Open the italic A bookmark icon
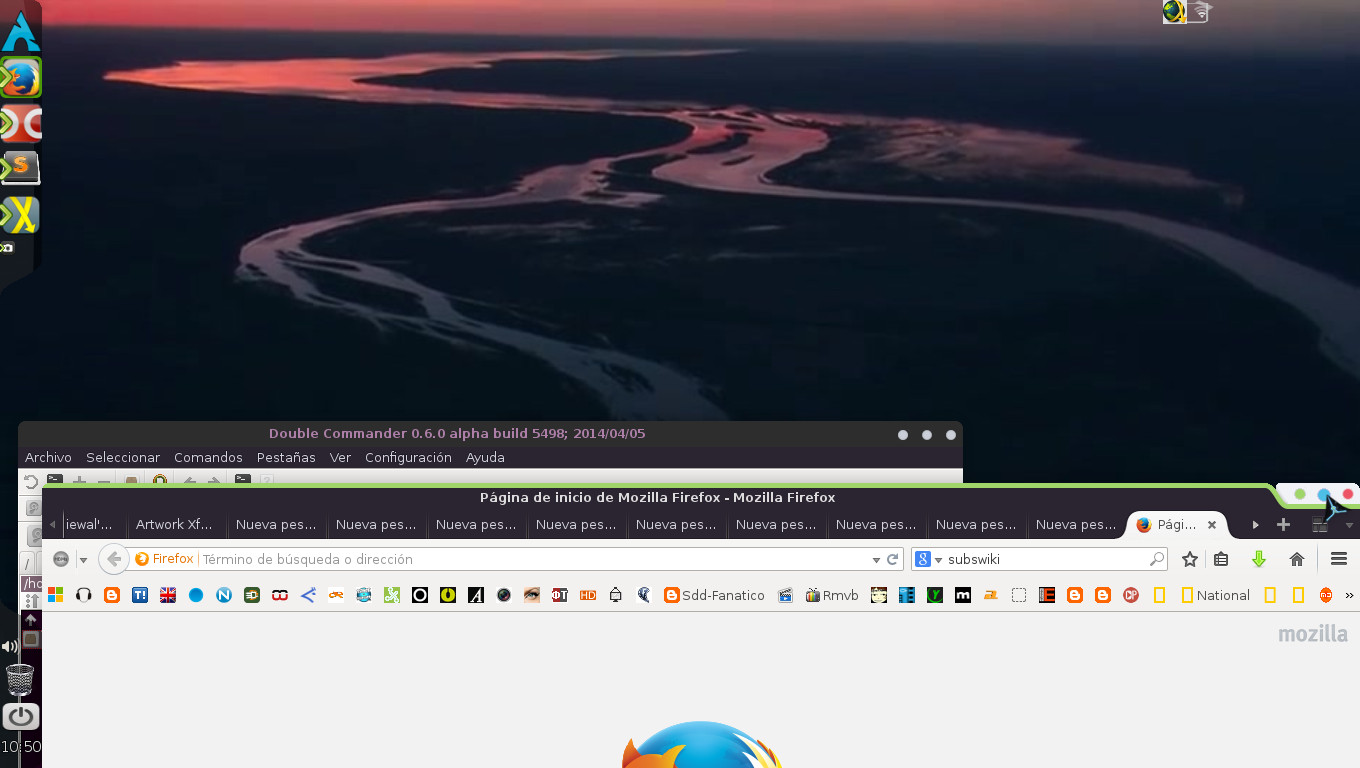Image resolution: width=1360 pixels, height=768 pixels. pos(476,595)
